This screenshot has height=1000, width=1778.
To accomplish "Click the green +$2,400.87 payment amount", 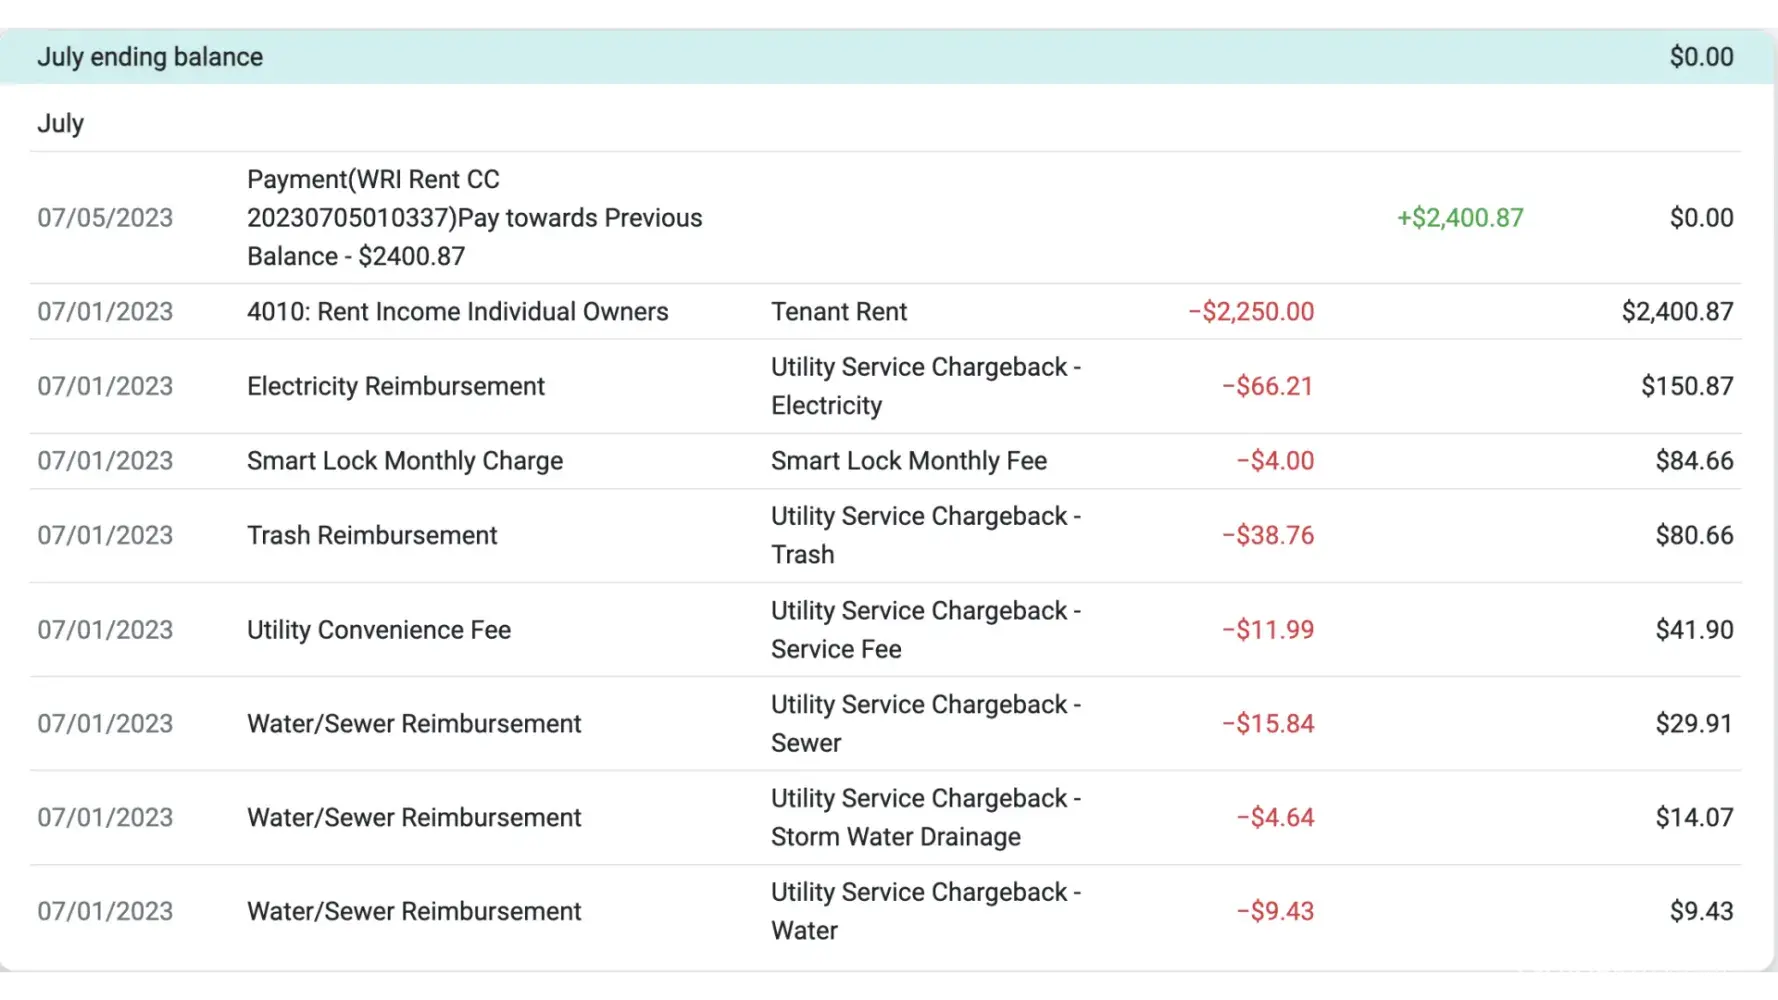I will pyautogui.click(x=1460, y=218).
